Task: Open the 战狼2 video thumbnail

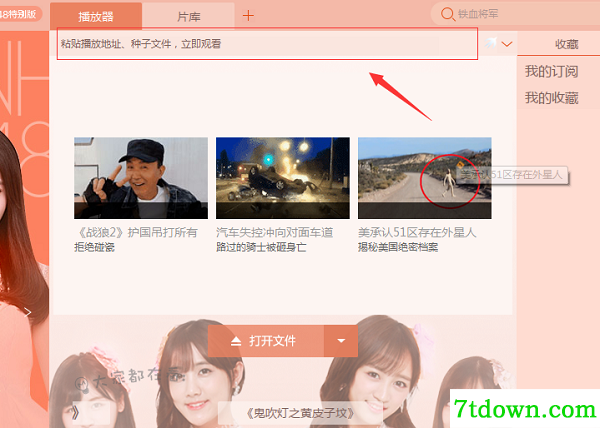Action: point(141,178)
